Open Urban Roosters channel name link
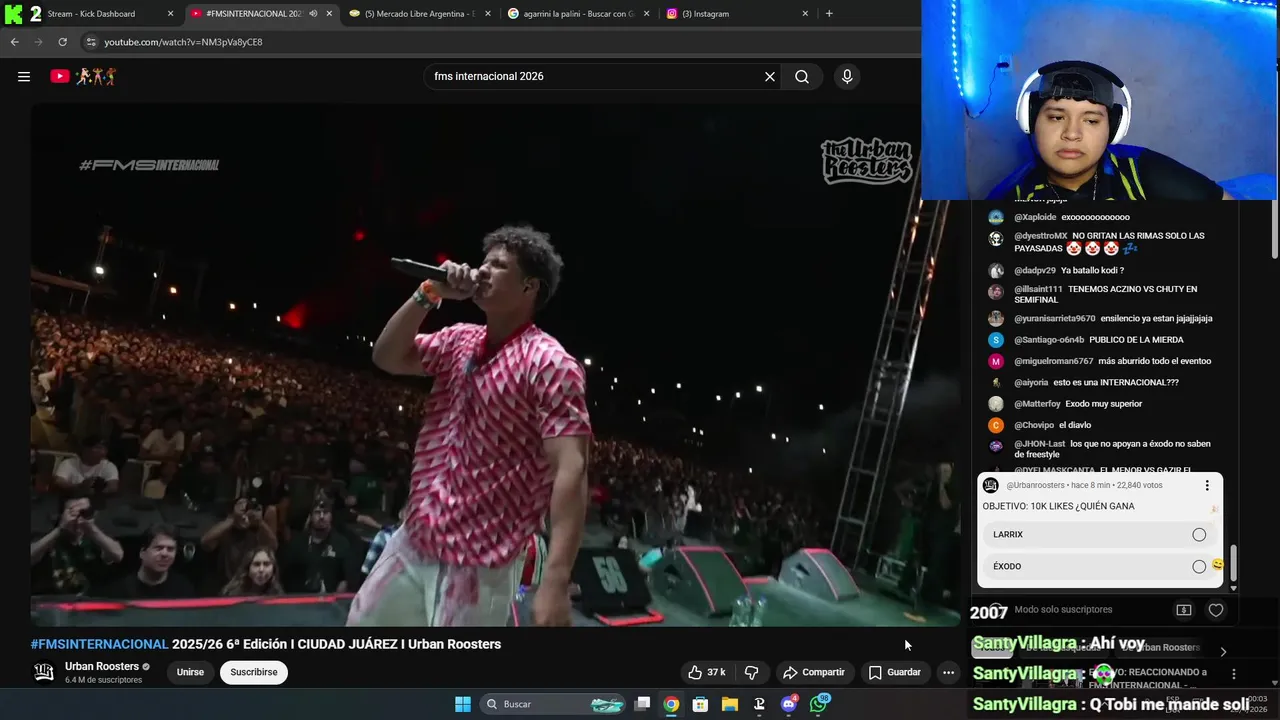 point(102,666)
